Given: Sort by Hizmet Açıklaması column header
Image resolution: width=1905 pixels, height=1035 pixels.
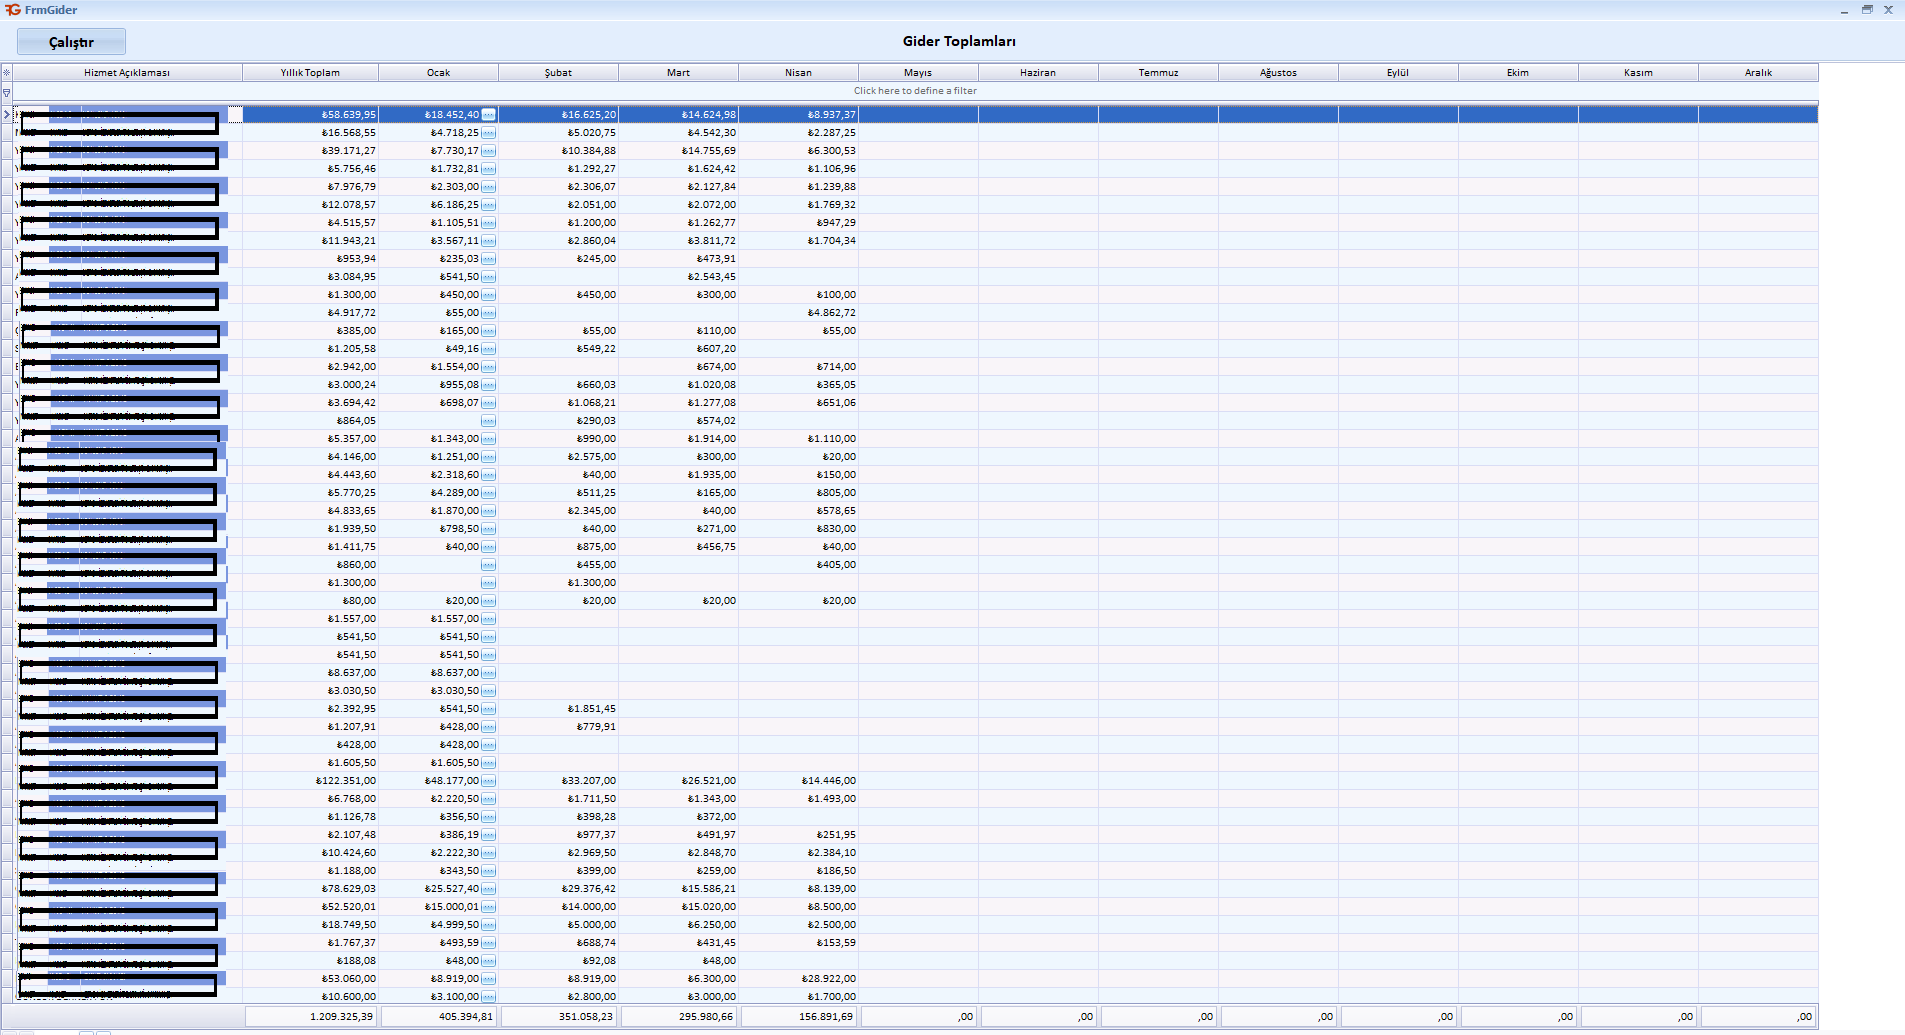Looking at the screenshot, I should tap(127, 72).
